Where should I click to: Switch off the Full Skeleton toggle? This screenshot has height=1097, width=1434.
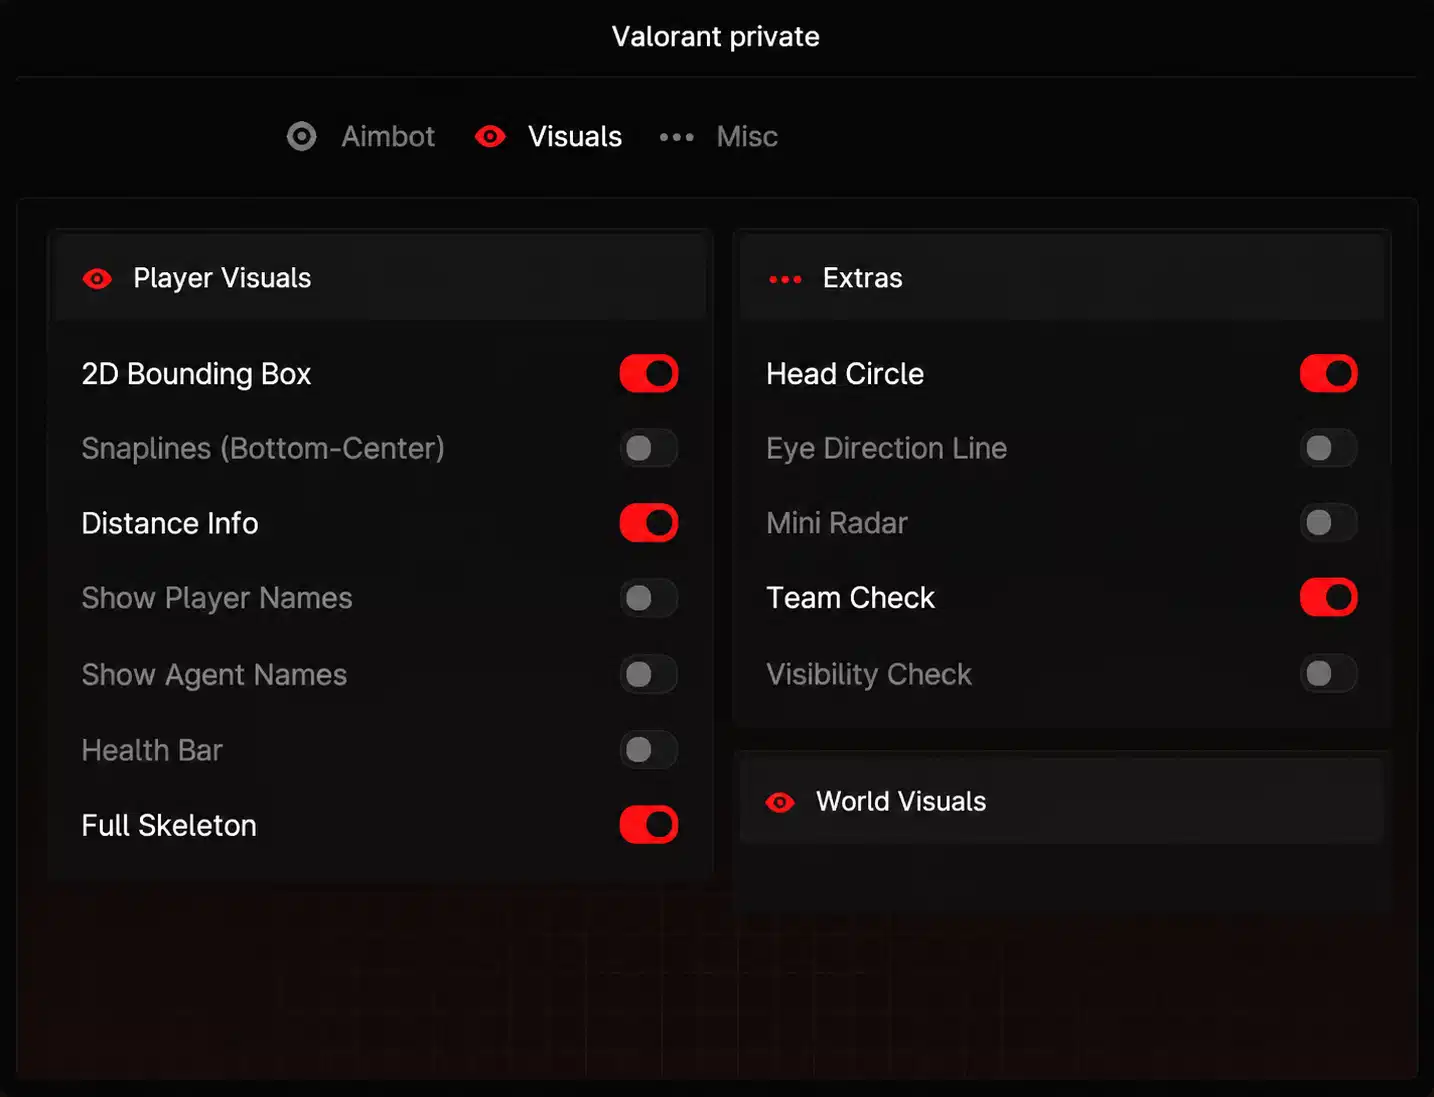tap(649, 825)
